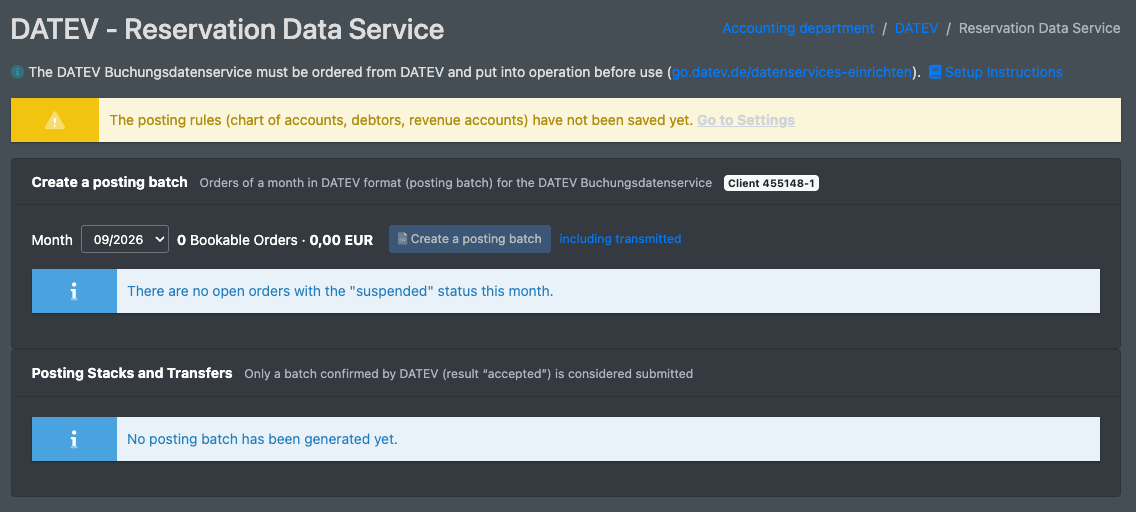Click the book icon beside Setup Instructions
1136x512 pixels.
tap(935, 72)
